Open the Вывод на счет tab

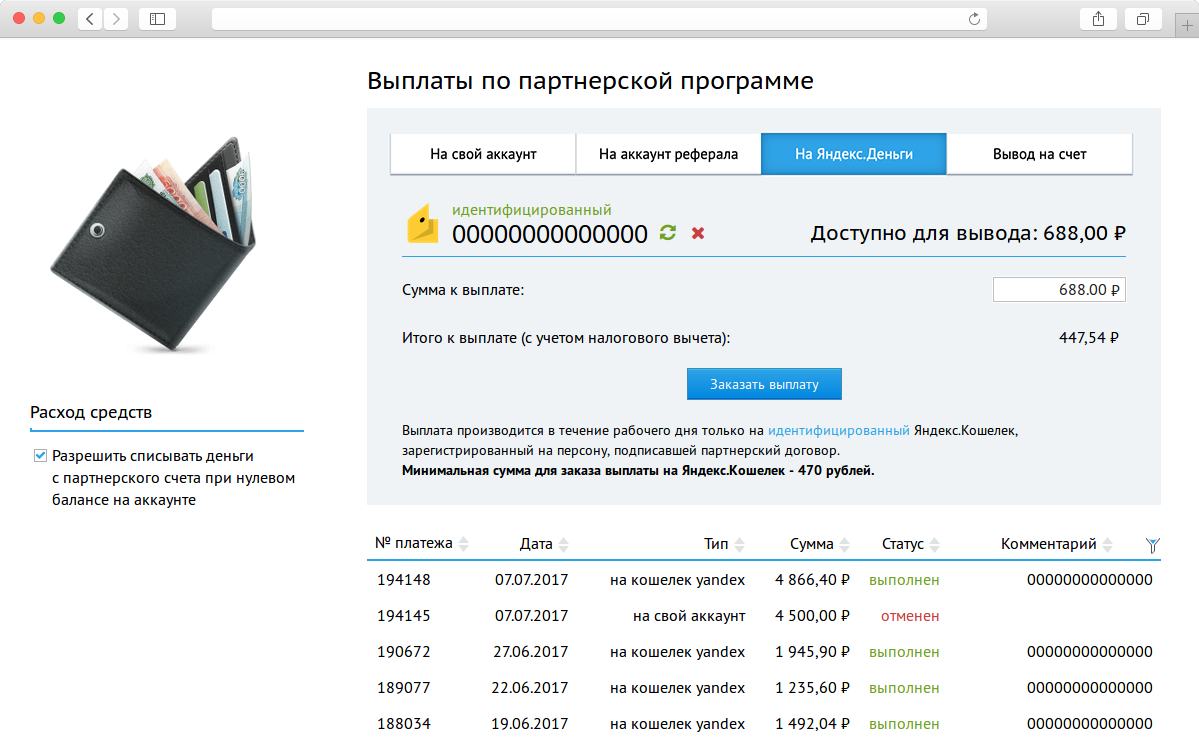point(1039,154)
